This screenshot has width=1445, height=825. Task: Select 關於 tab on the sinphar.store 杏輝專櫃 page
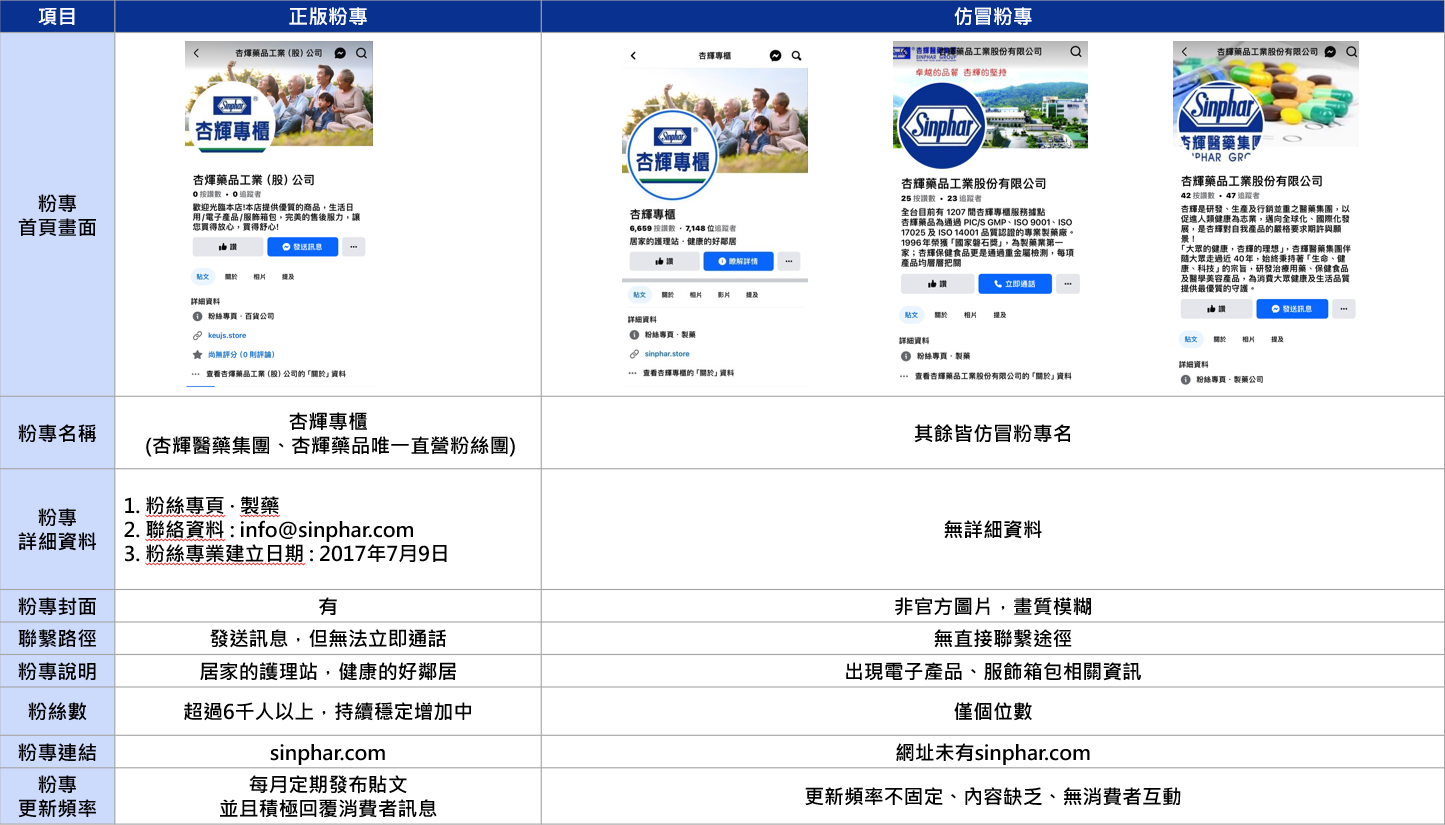(x=668, y=295)
